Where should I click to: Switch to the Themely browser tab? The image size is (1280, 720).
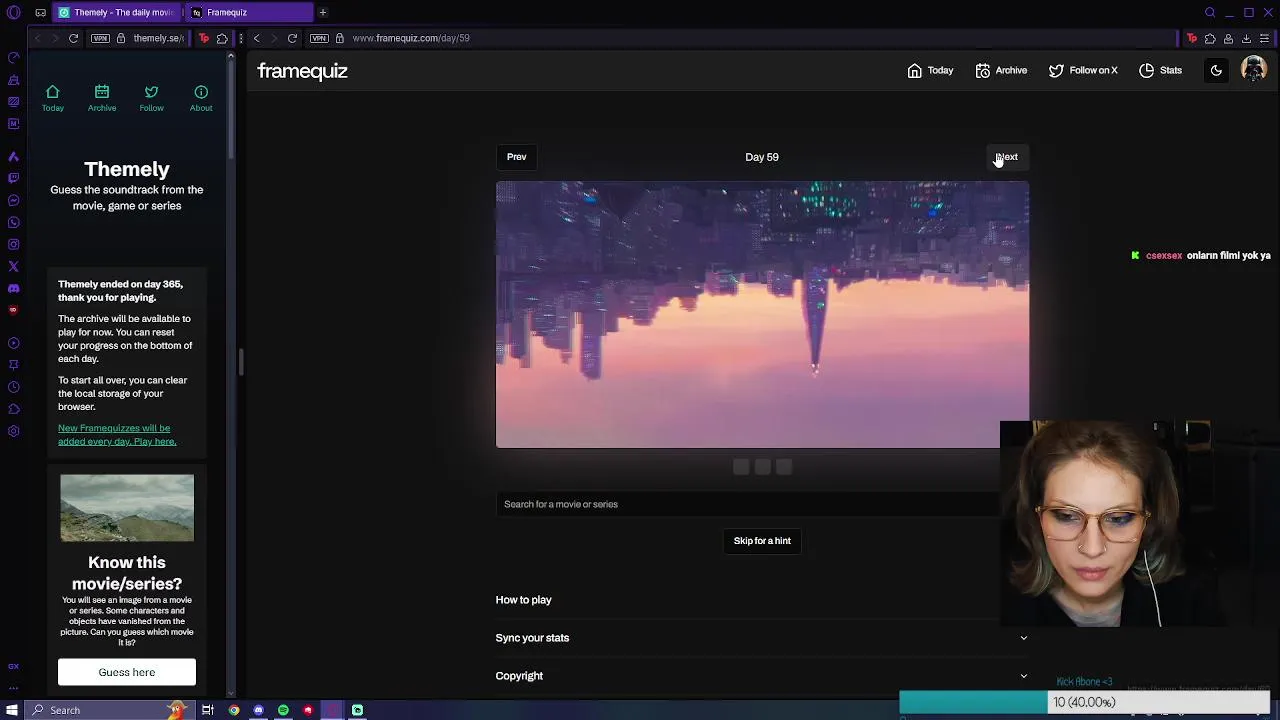[x=115, y=12]
